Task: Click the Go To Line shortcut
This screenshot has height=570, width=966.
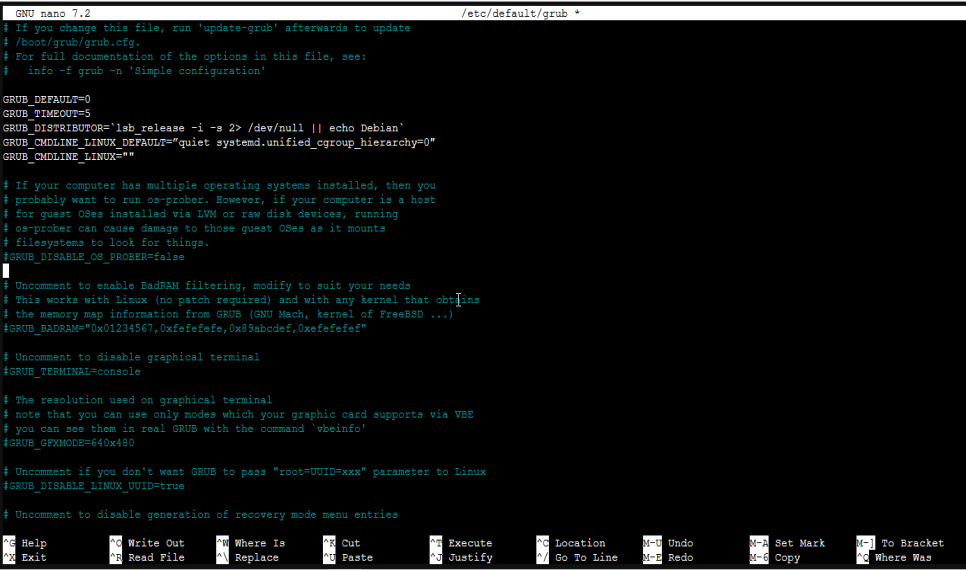Action: click(x=586, y=557)
